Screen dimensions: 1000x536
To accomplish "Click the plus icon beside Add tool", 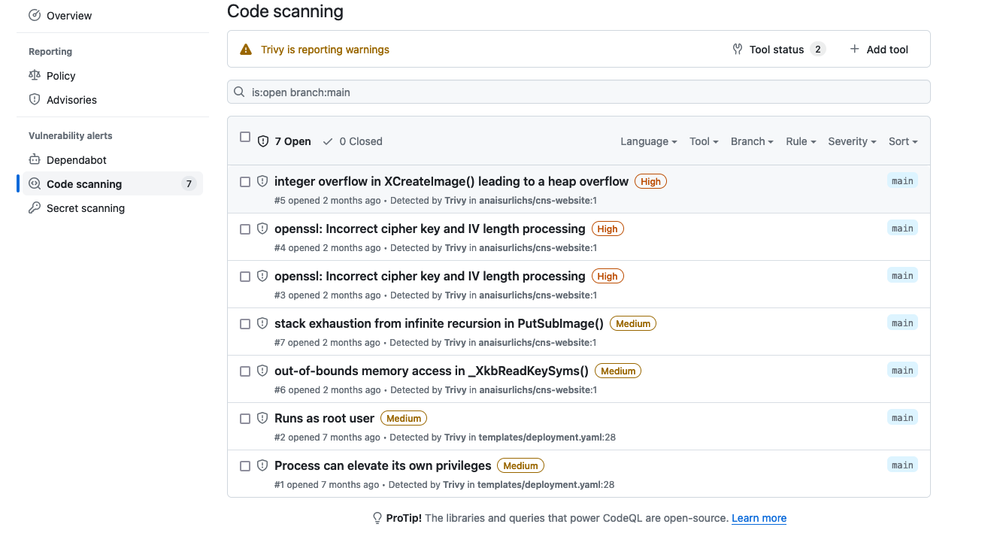I will tap(854, 49).
